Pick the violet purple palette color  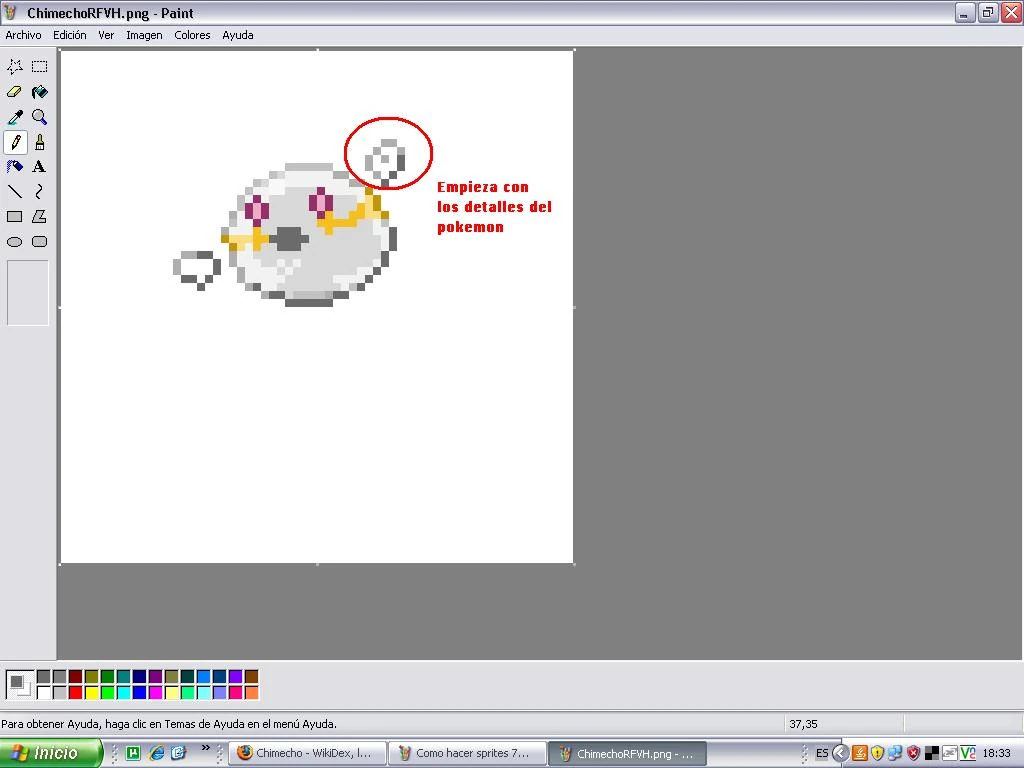pyautogui.click(x=235, y=677)
